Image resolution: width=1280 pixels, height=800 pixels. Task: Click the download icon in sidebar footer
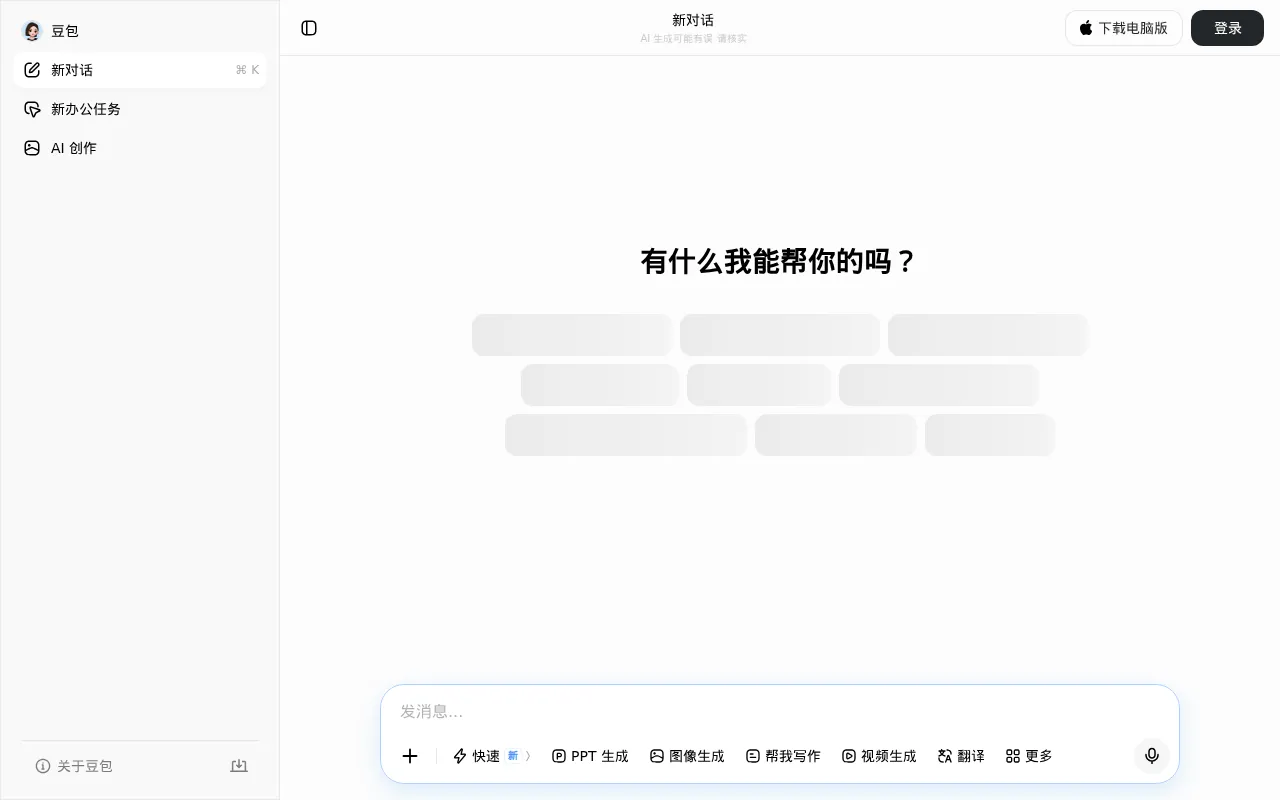coord(239,766)
